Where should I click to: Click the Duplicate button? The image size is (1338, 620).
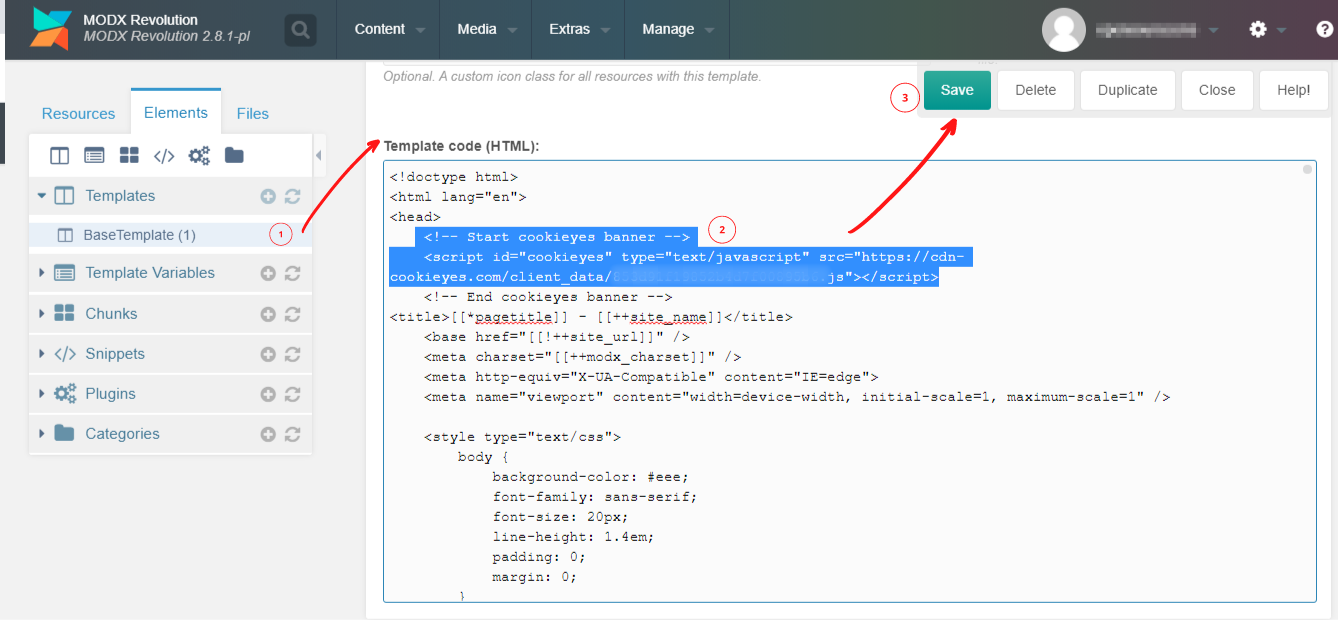click(1127, 90)
